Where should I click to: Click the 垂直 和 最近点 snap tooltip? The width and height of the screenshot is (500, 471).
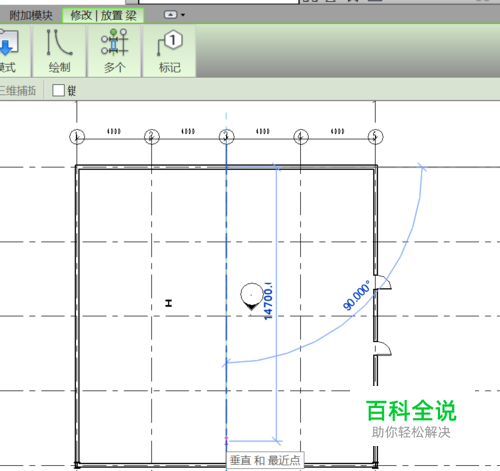tap(265, 460)
